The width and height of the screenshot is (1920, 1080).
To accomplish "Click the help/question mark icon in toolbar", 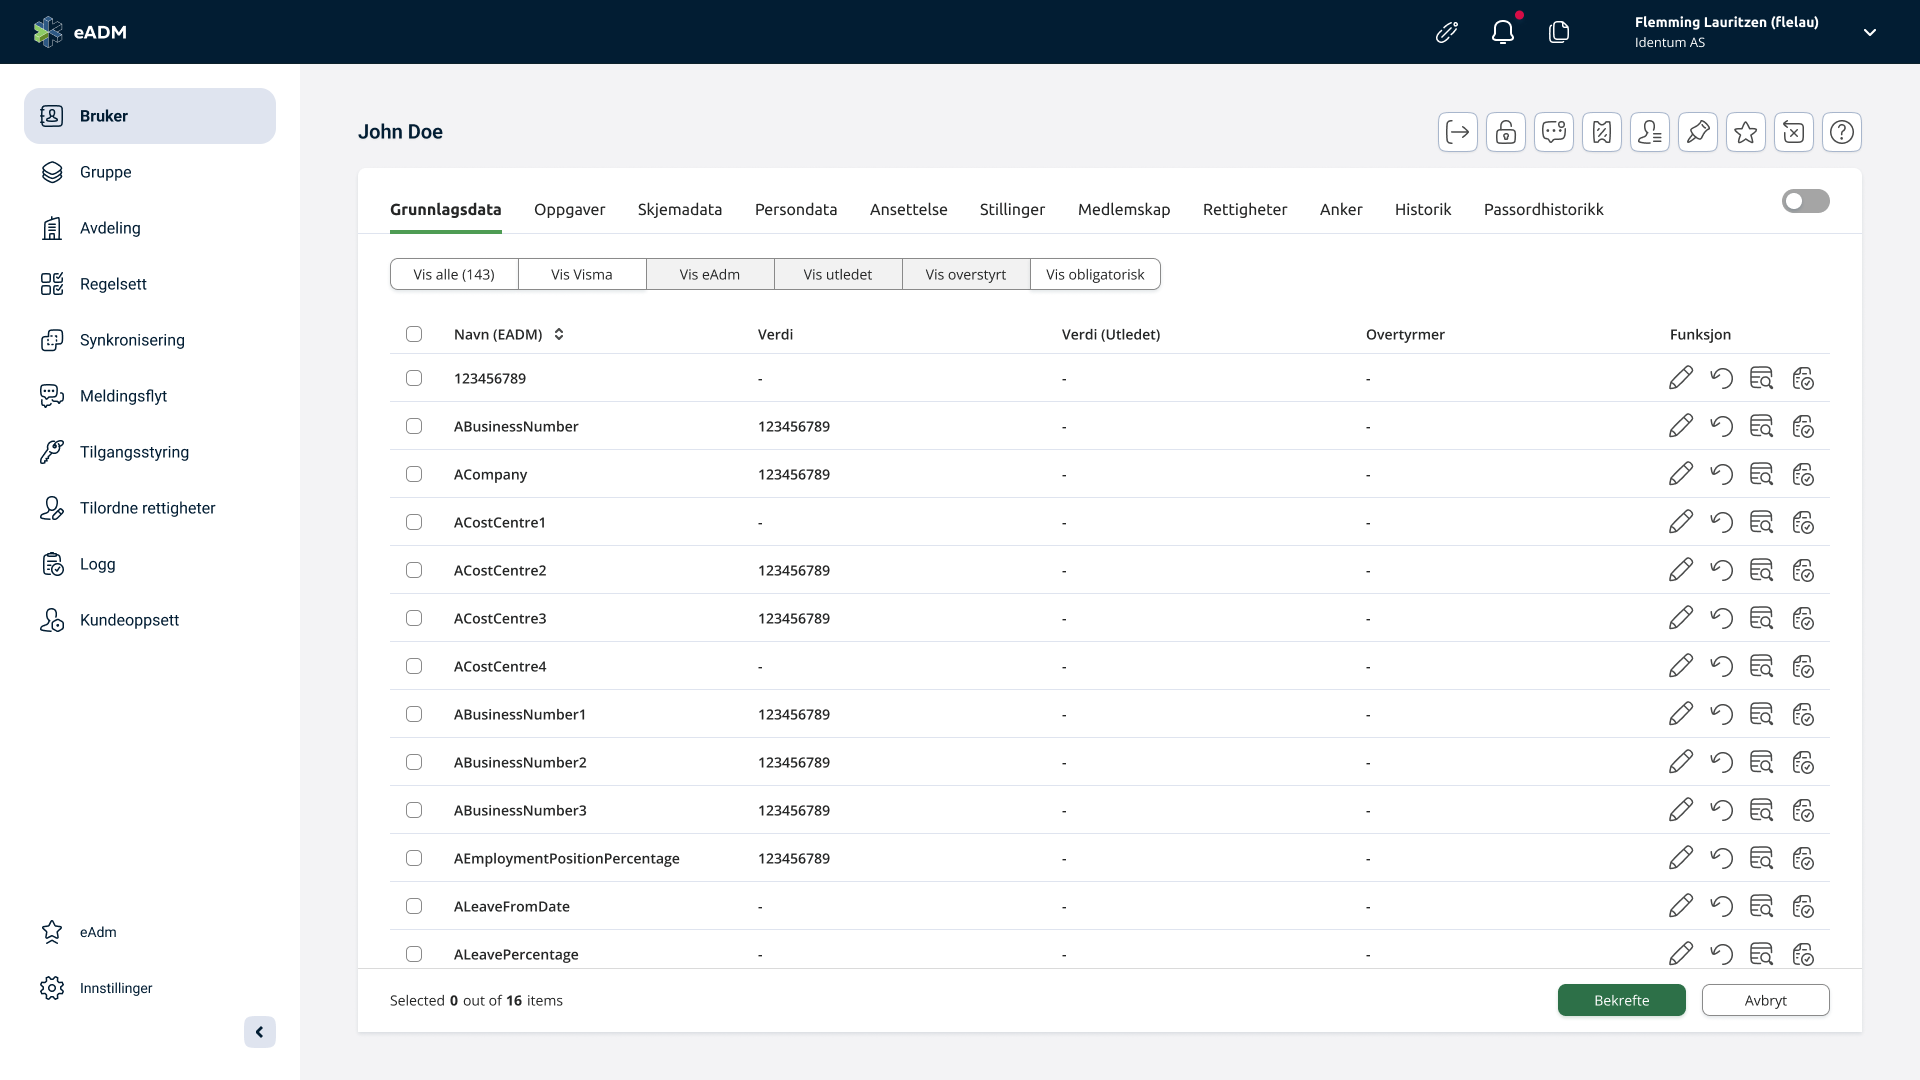I will click(1842, 132).
